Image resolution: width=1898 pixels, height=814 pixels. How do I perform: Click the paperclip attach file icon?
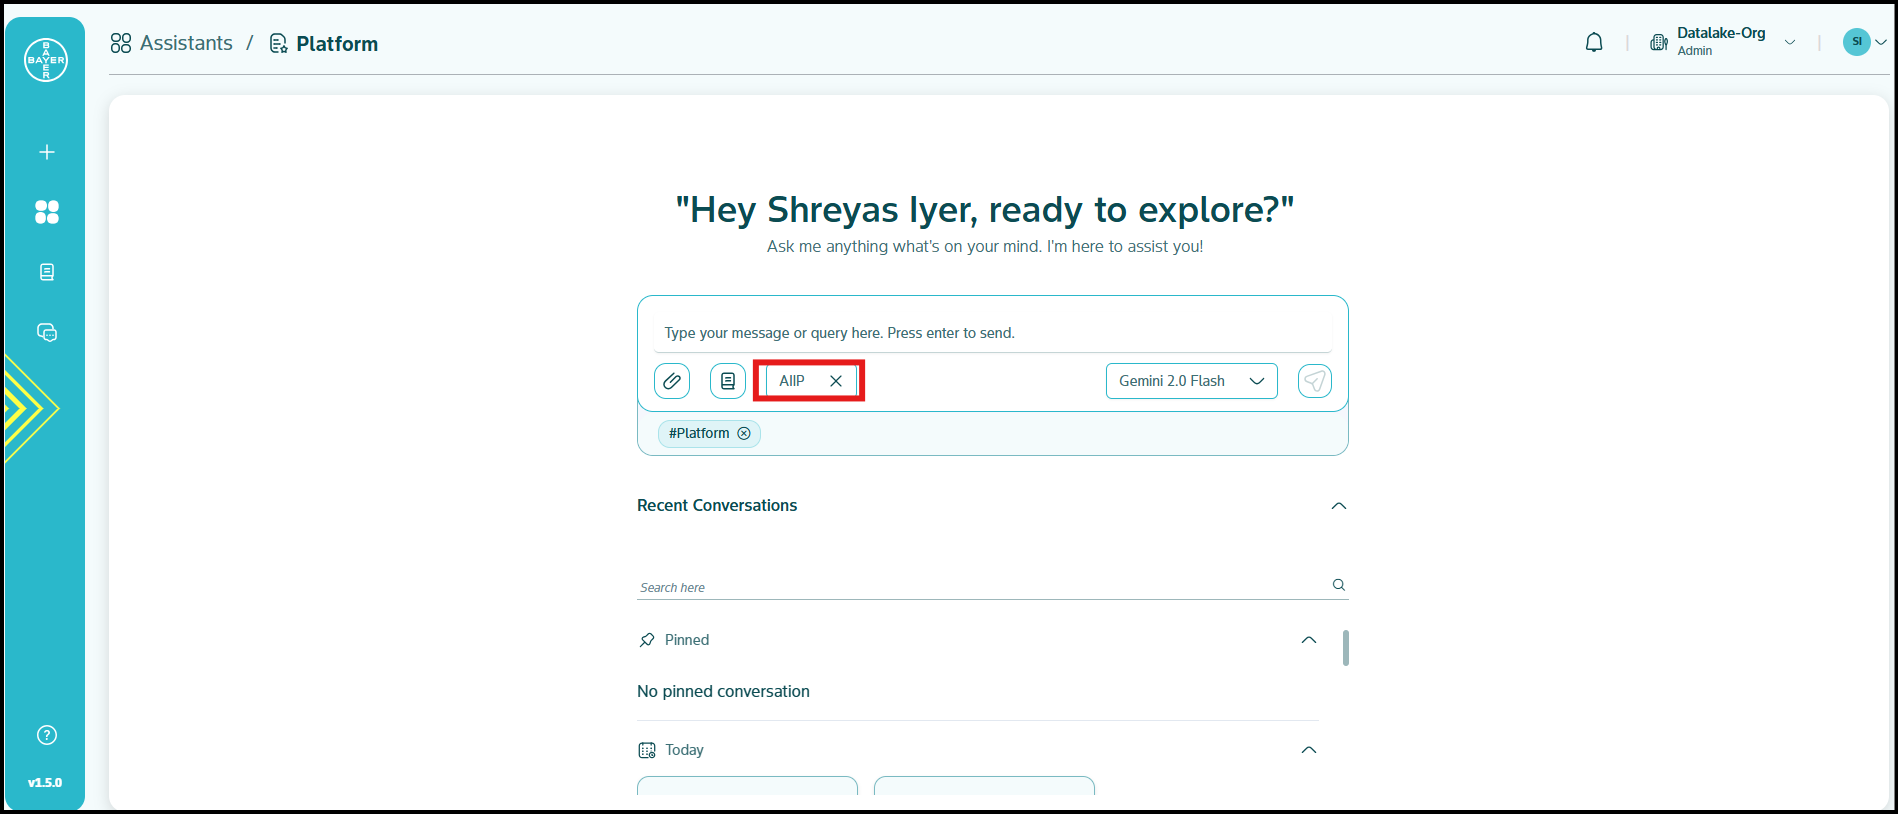[x=672, y=381]
